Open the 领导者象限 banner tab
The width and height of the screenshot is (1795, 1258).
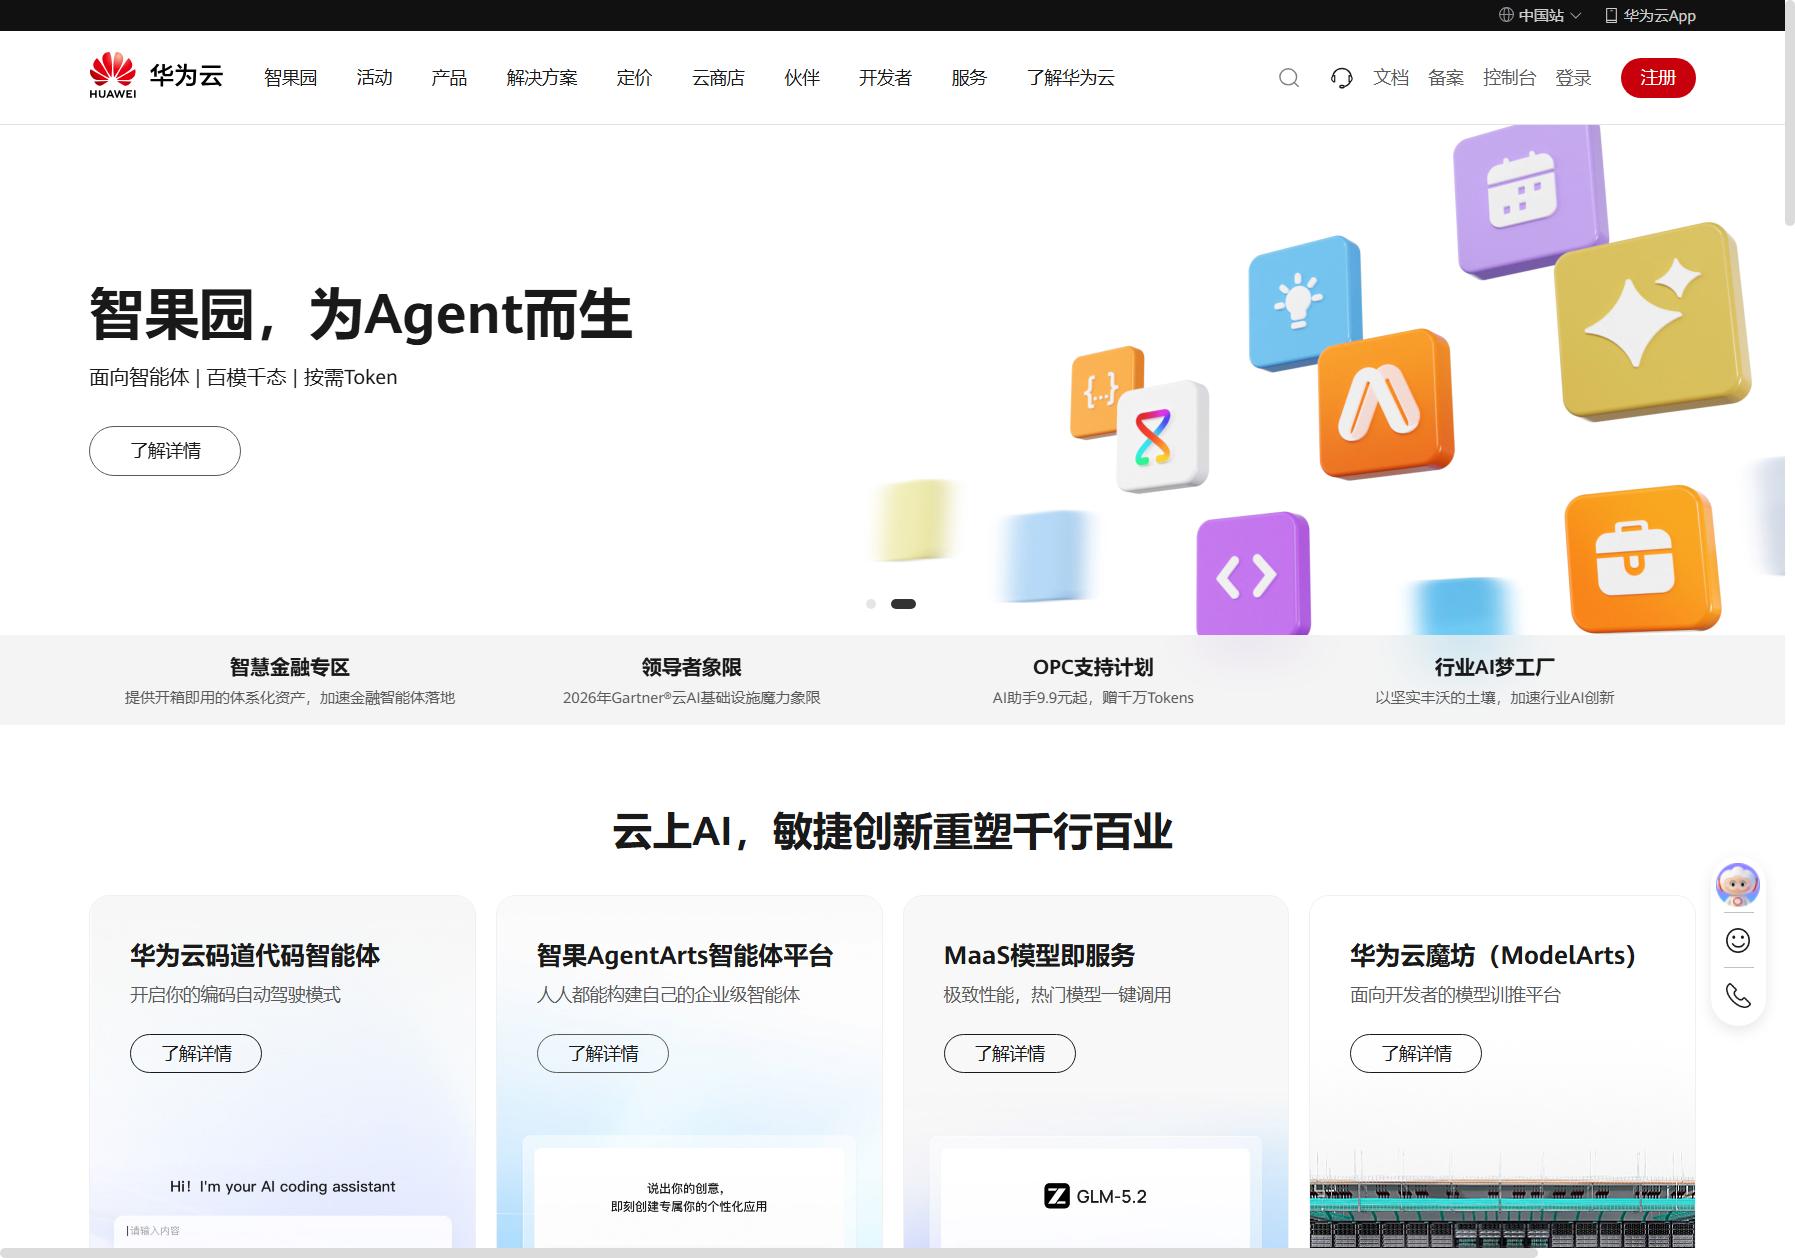[x=692, y=680]
